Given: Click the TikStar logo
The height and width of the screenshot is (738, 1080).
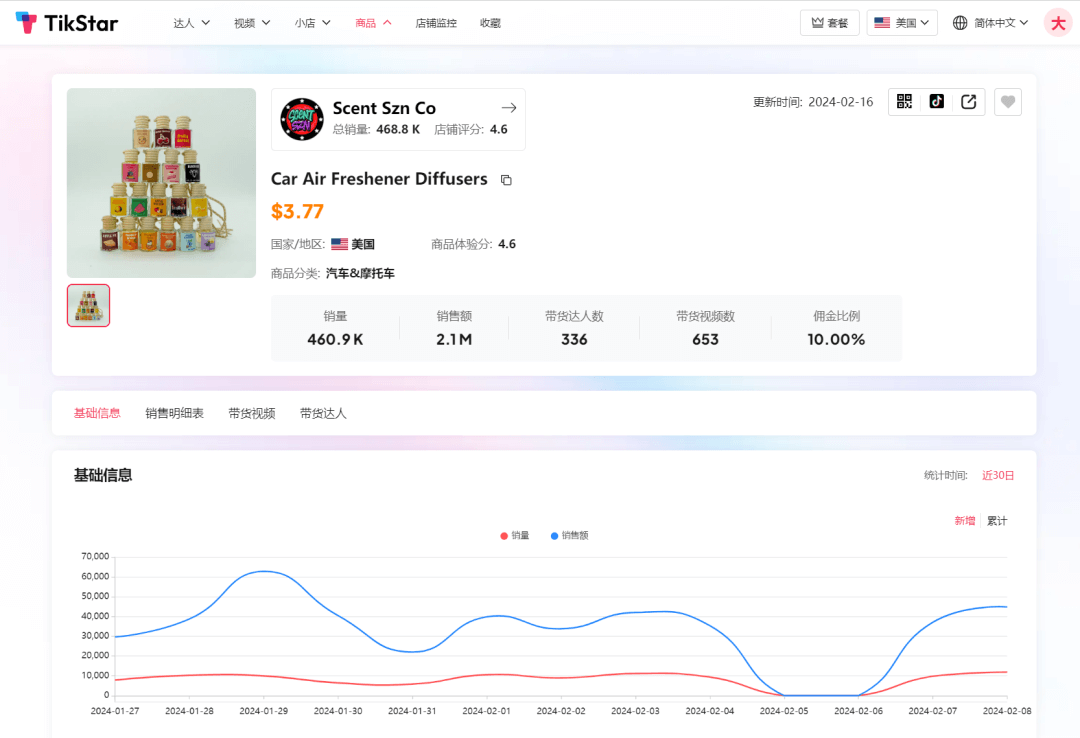Looking at the screenshot, I should [66, 22].
